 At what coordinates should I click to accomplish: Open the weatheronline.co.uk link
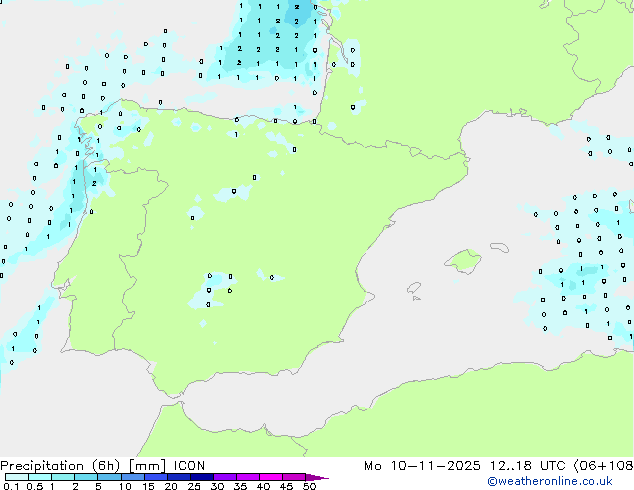pos(550,481)
